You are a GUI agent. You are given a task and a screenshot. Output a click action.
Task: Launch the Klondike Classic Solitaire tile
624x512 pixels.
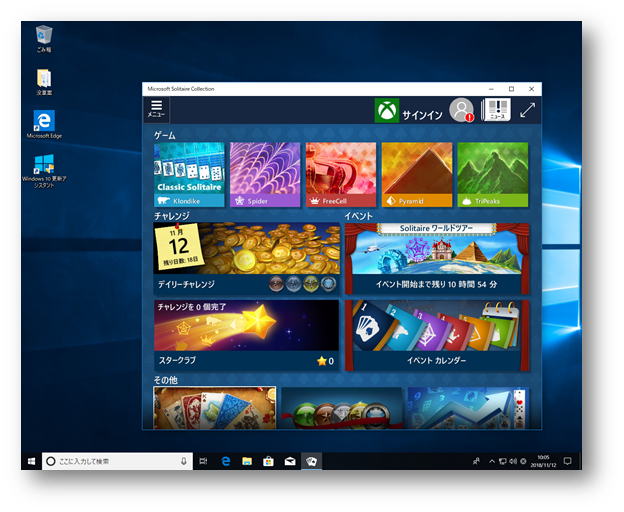coord(189,175)
